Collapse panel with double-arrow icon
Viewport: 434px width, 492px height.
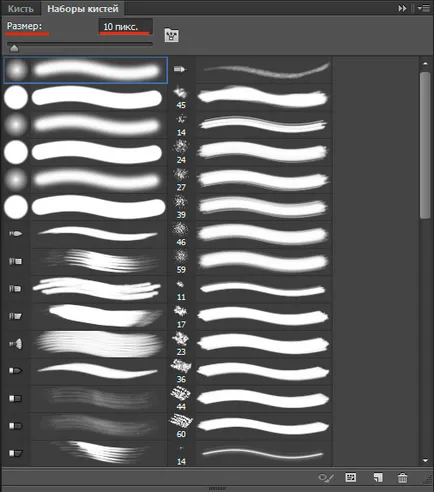(x=402, y=8)
